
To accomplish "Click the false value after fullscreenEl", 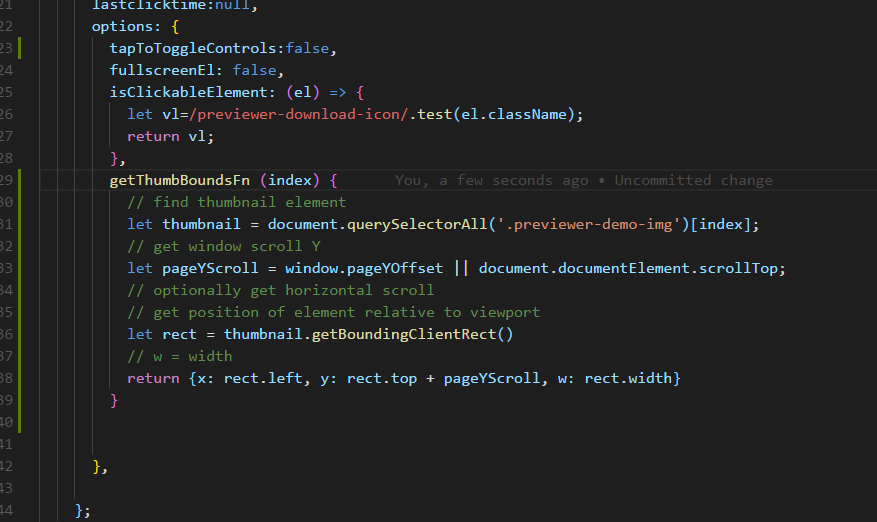I will point(254,70).
